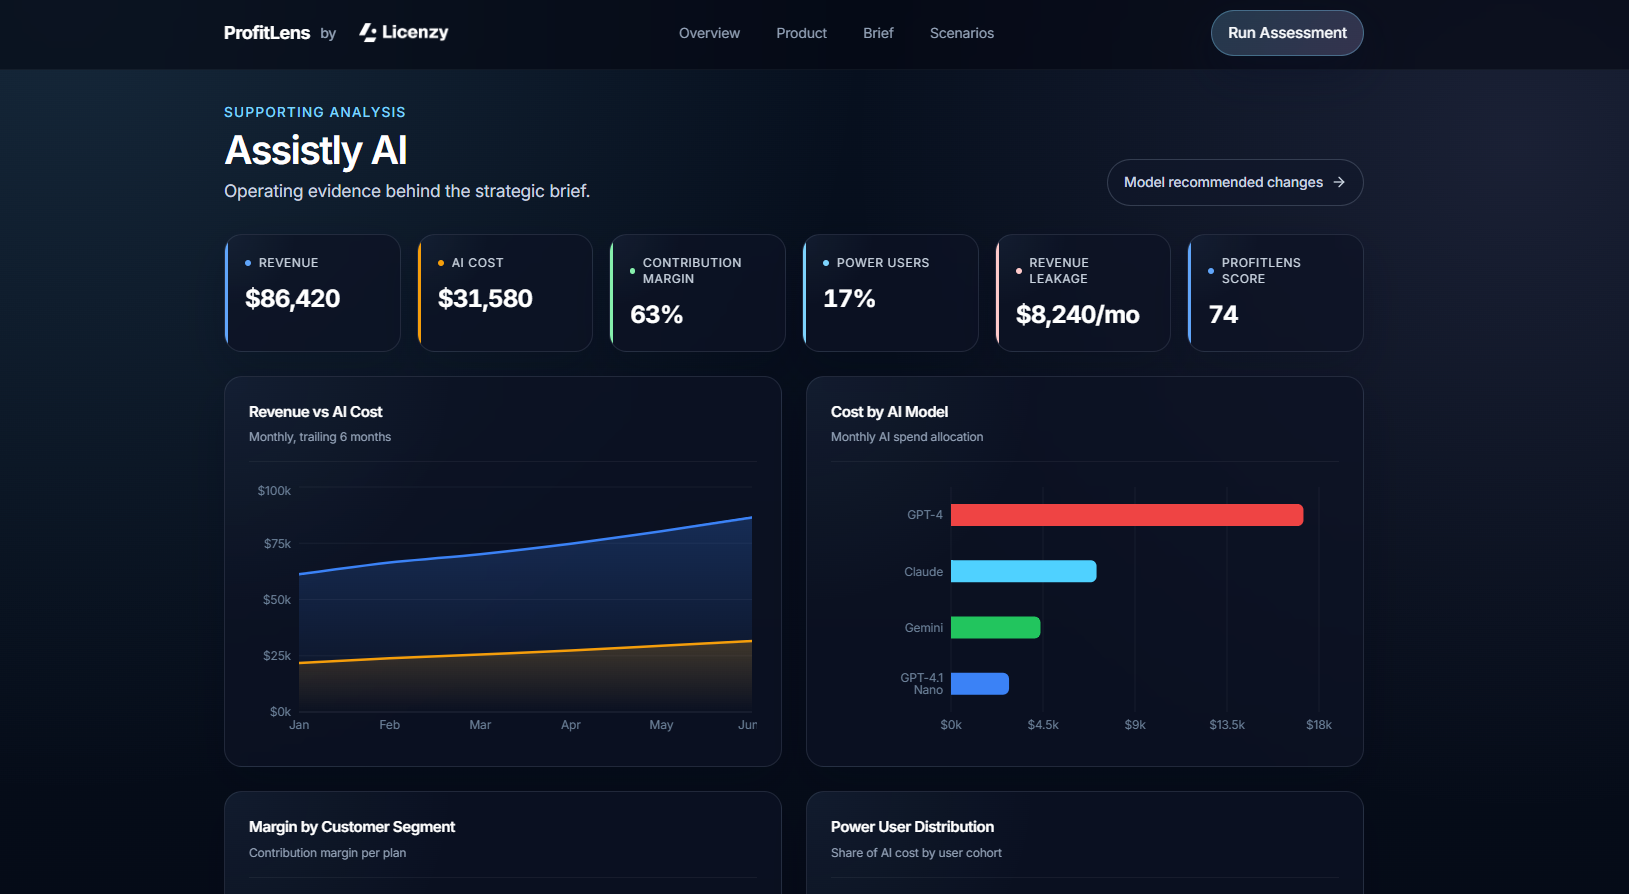The width and height of the screenshot is (1629, 894).
Task: Click the Revenue vs AI Cost title
Action: pyautogui.click(x=315, y=412)
